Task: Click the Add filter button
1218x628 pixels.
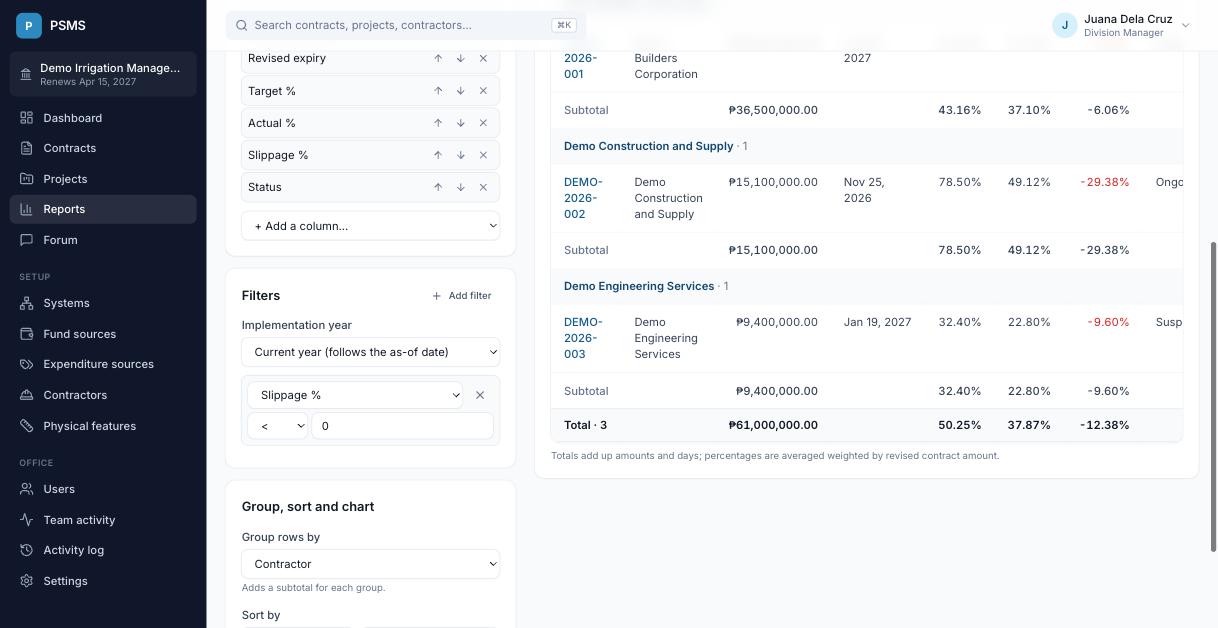Action: tap(462, 296)
